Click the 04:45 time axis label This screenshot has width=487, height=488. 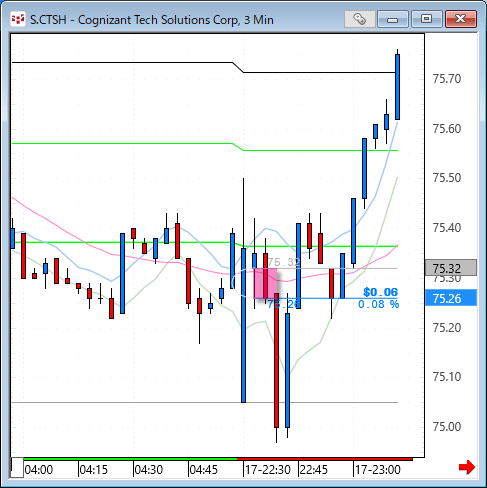[204, 470]
